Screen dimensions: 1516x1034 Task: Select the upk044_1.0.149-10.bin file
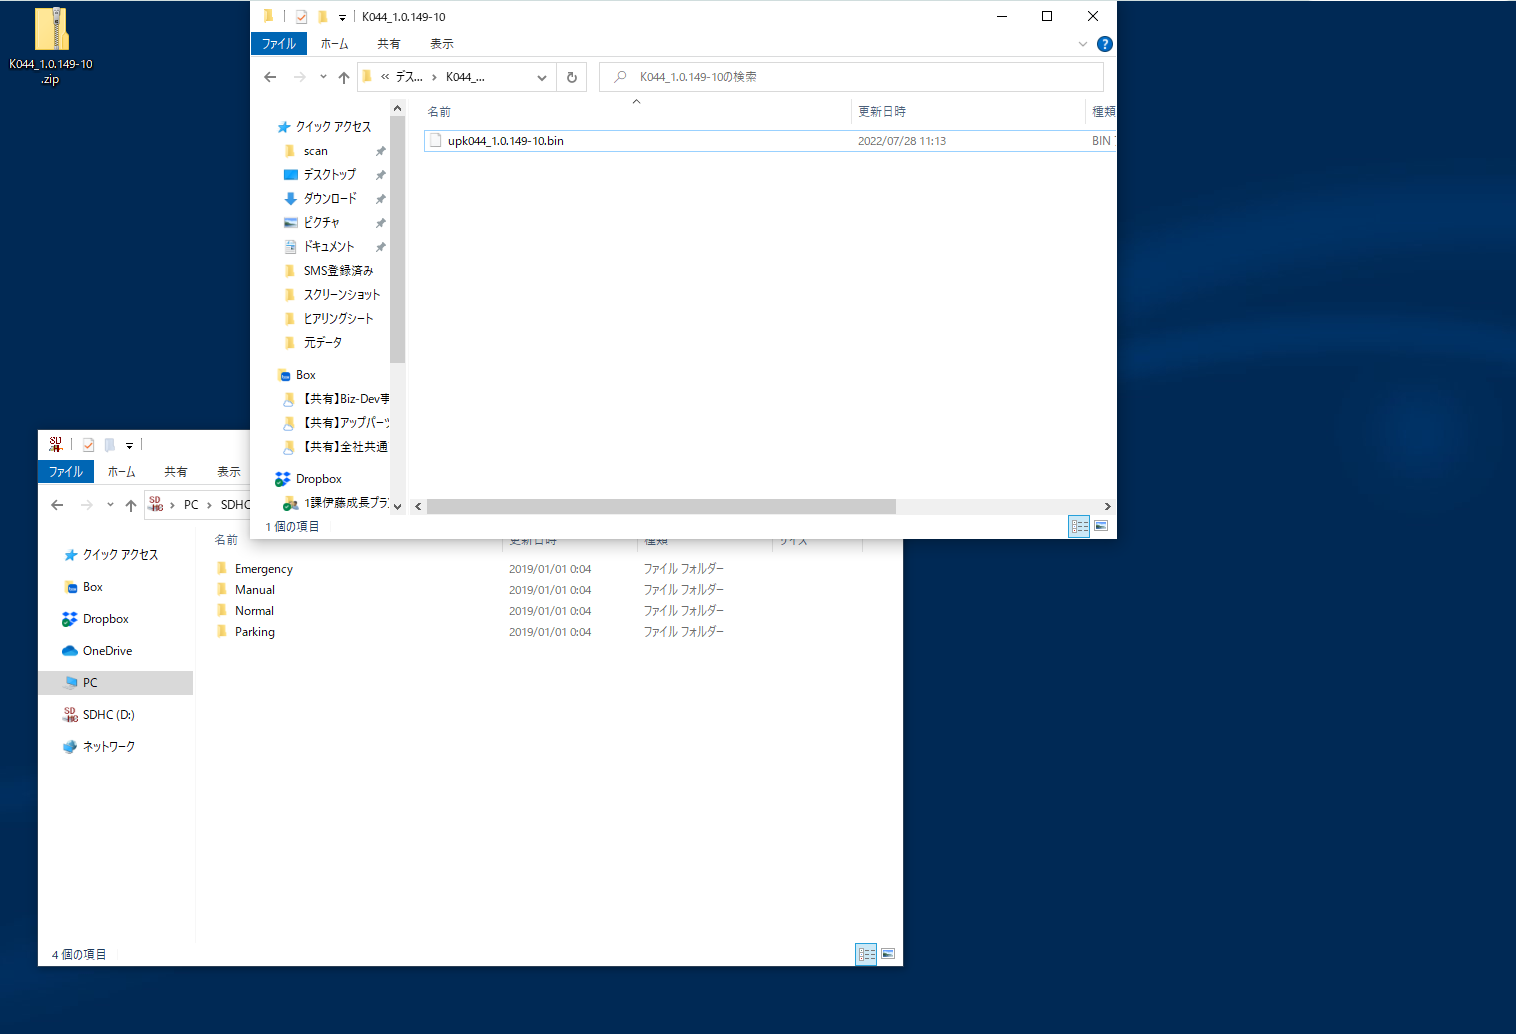click(x=506, y=141)
